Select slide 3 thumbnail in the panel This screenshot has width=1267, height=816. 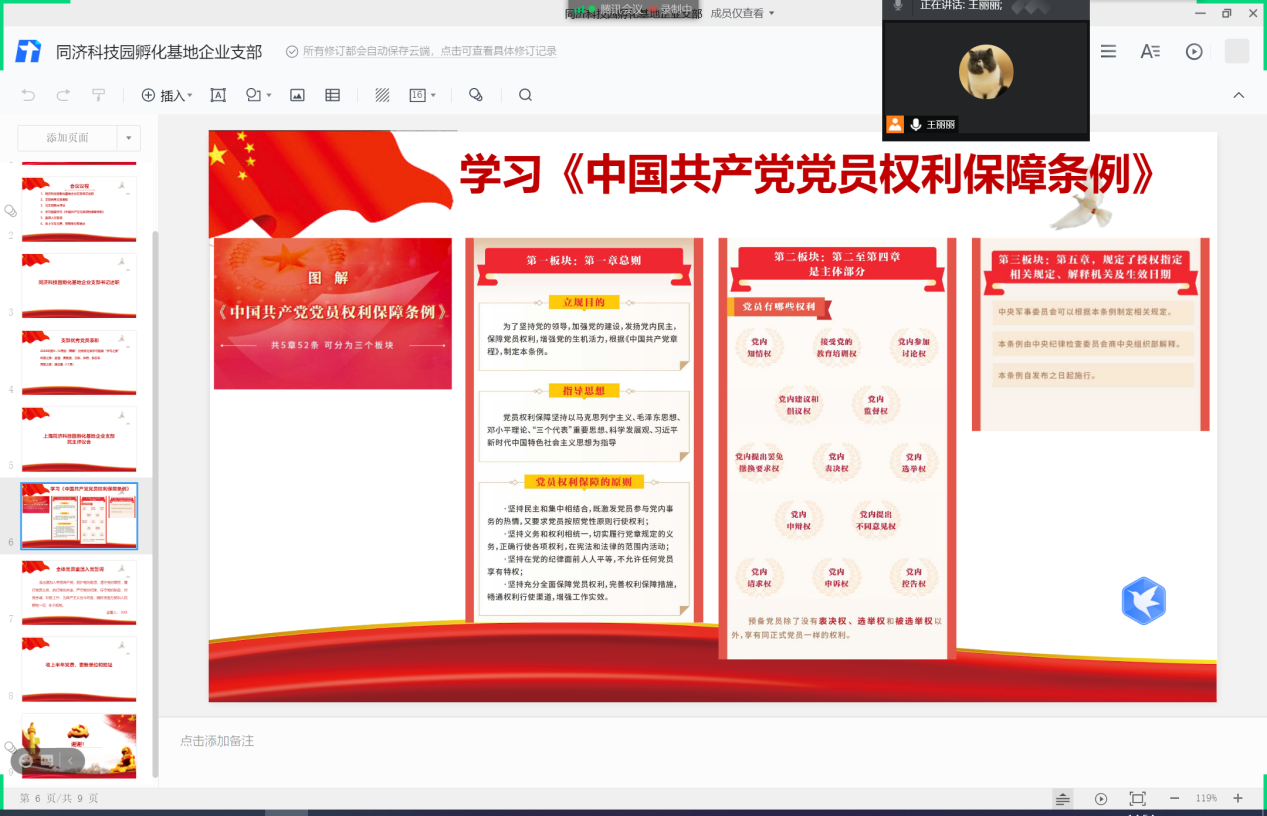coord(79,286)
